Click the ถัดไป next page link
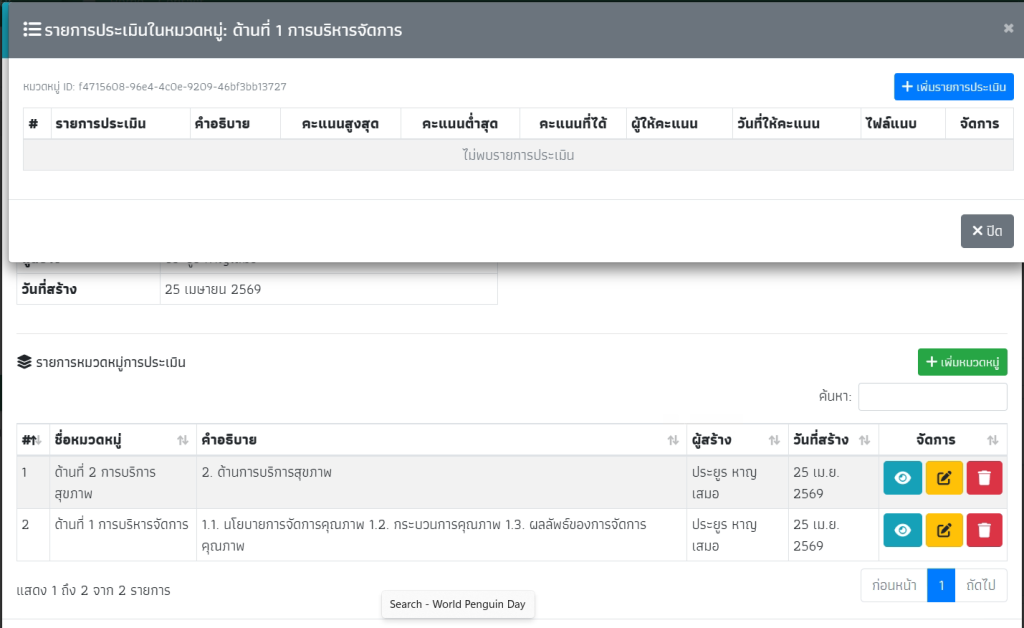The image size is (1024, 628). 980,586
